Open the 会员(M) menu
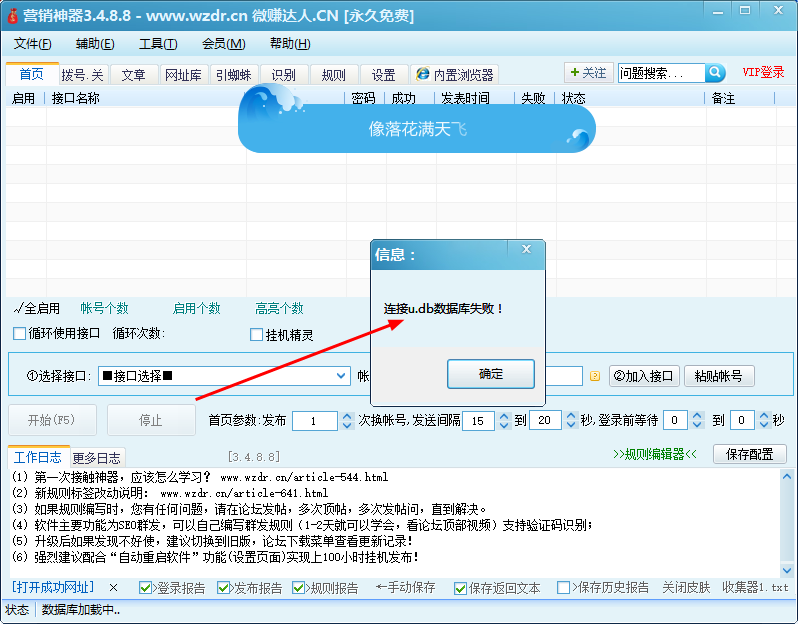 tap(223, 44)
